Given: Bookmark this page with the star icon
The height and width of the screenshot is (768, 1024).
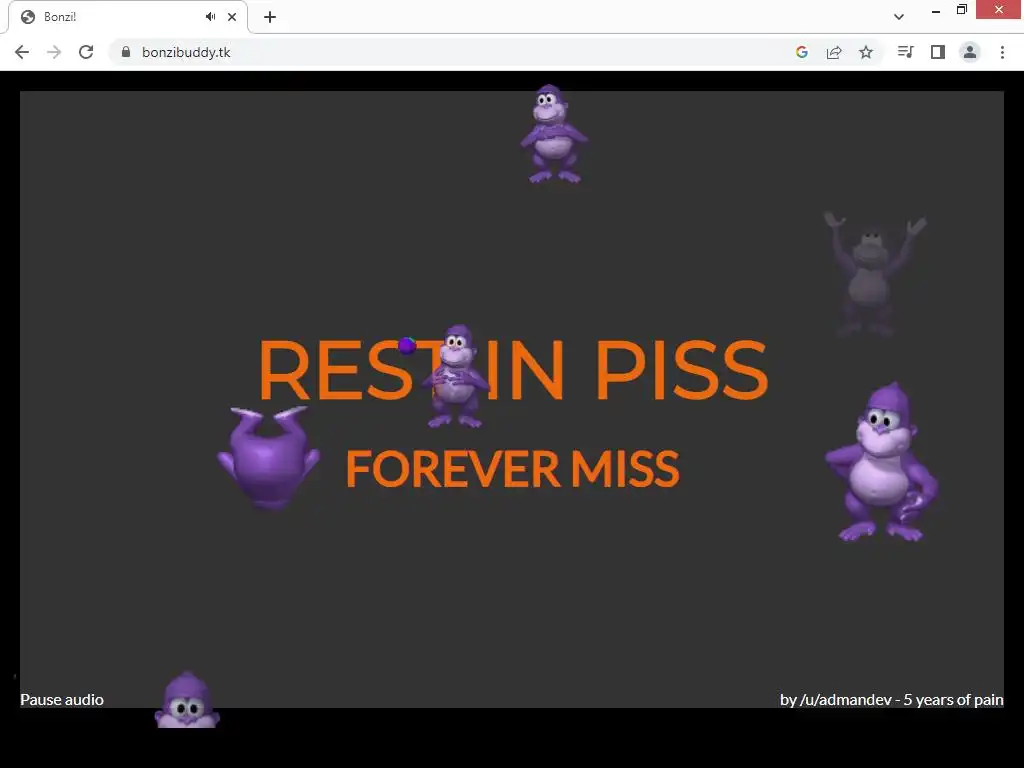Looking at the screenshot, I should [x=866, y=52].
